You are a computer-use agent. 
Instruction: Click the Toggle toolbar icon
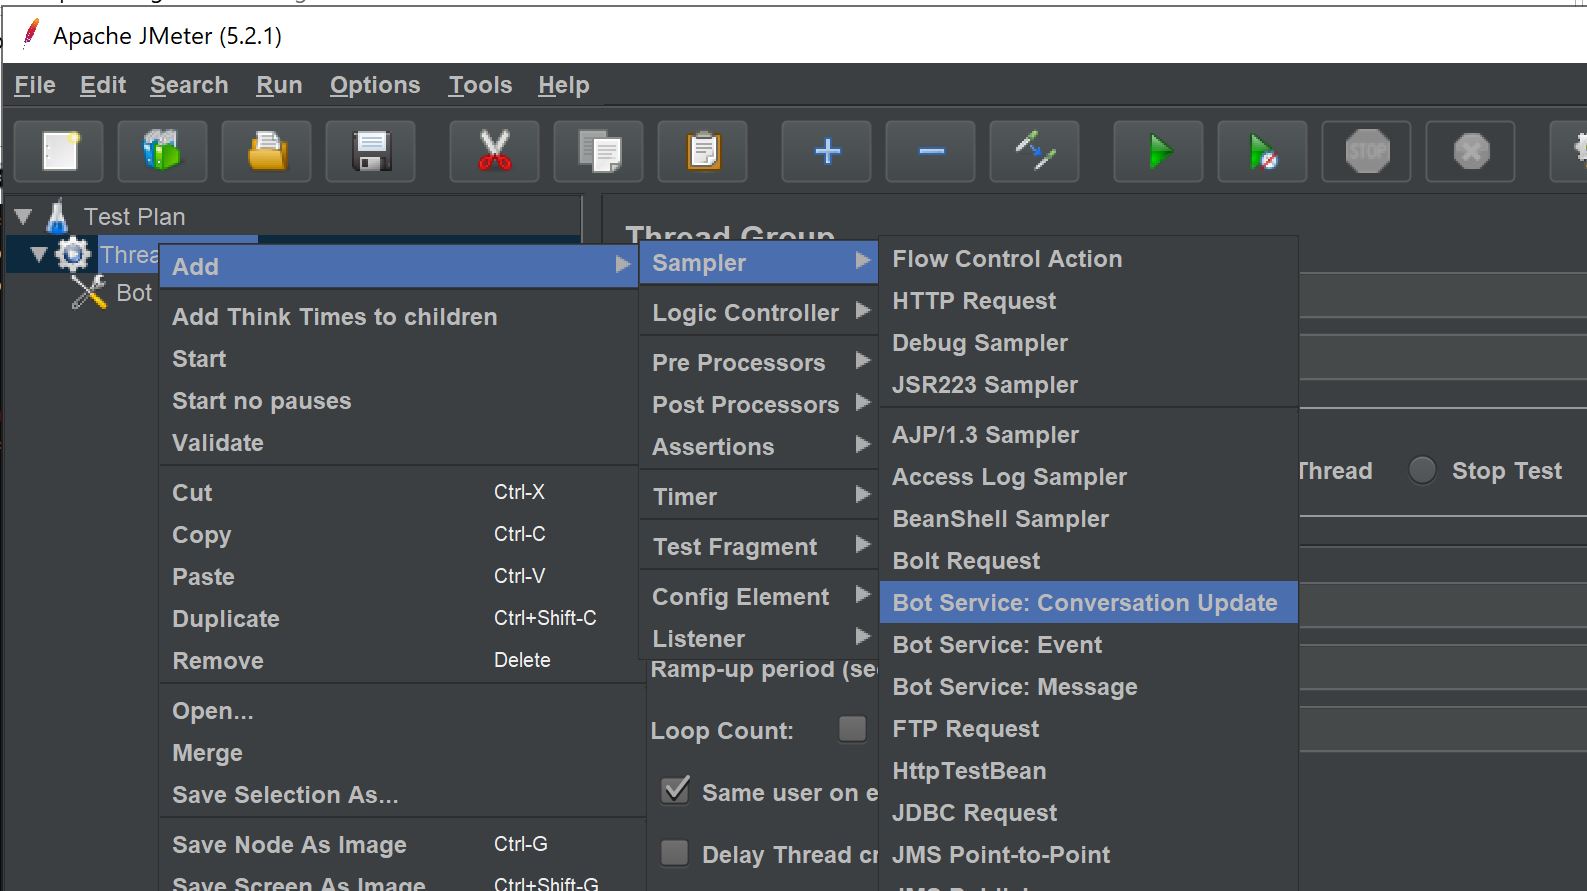1035,152
